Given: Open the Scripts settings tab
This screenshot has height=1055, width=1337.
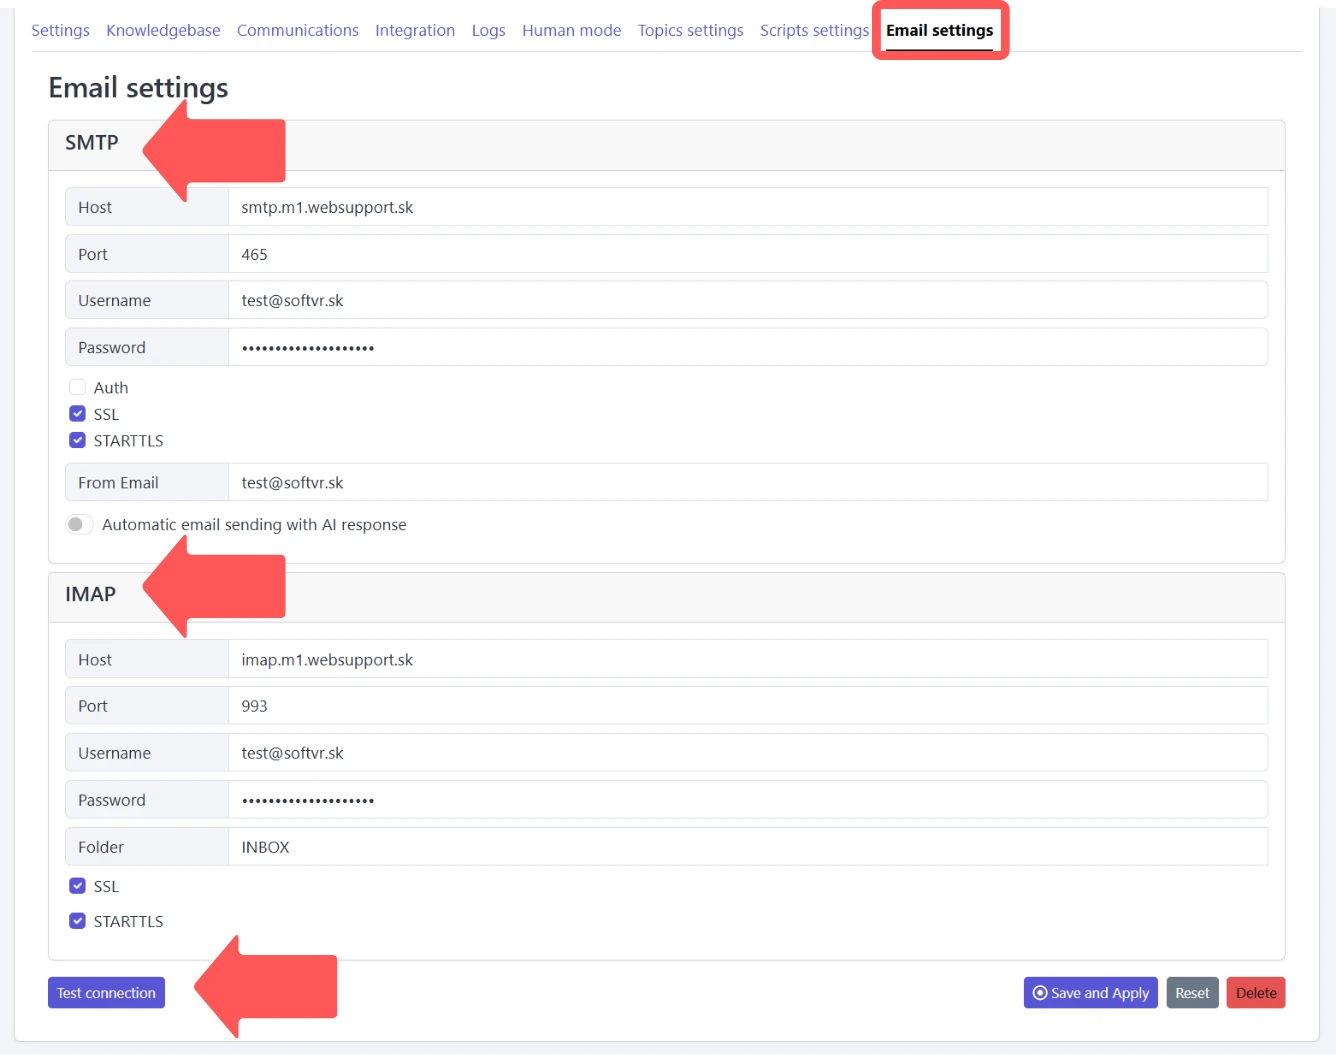Looking at the screenshot, I should pos(813,30).
